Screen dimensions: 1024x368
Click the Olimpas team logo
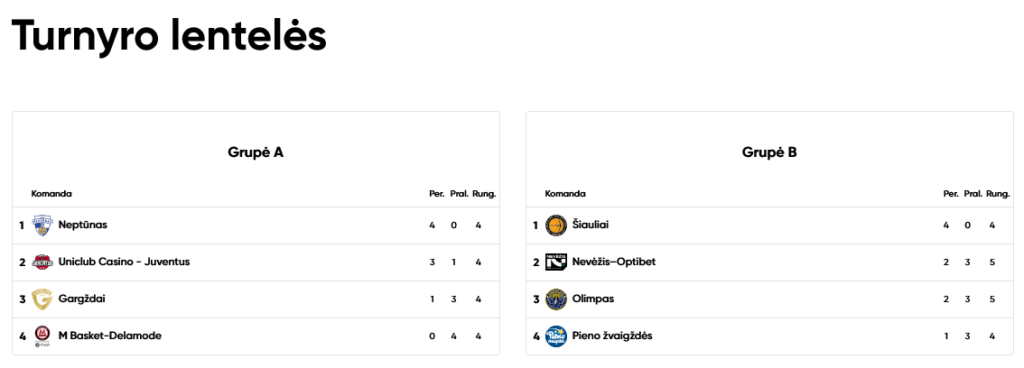556,299
